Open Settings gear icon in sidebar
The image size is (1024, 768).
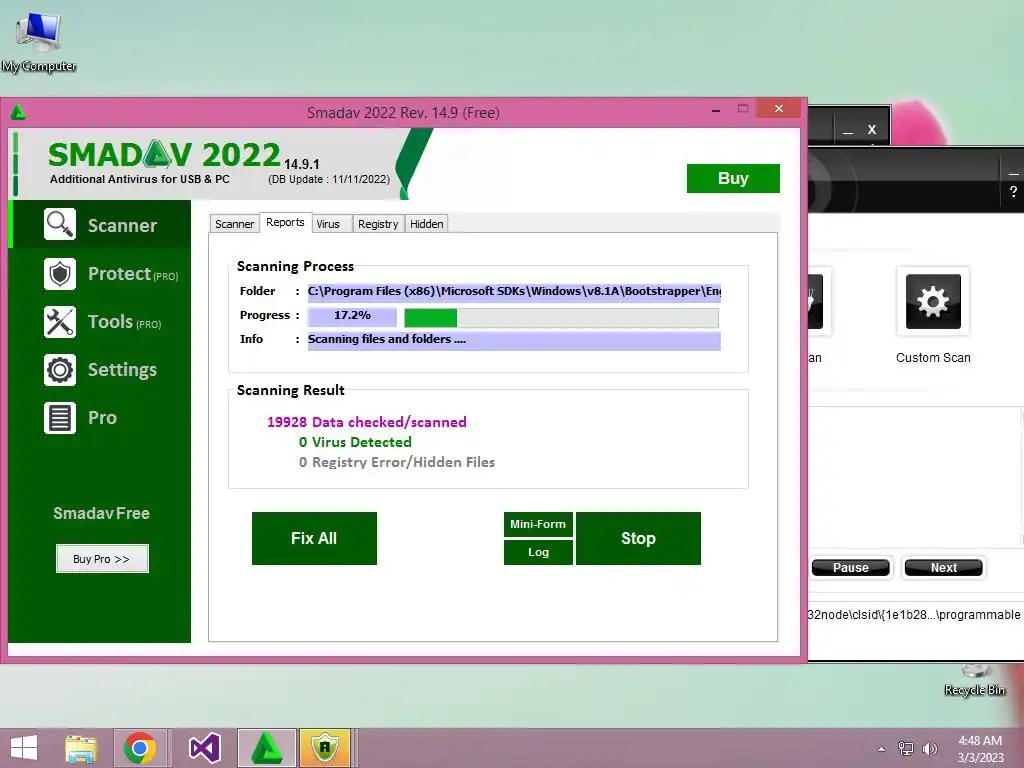[x=60, y=370]
